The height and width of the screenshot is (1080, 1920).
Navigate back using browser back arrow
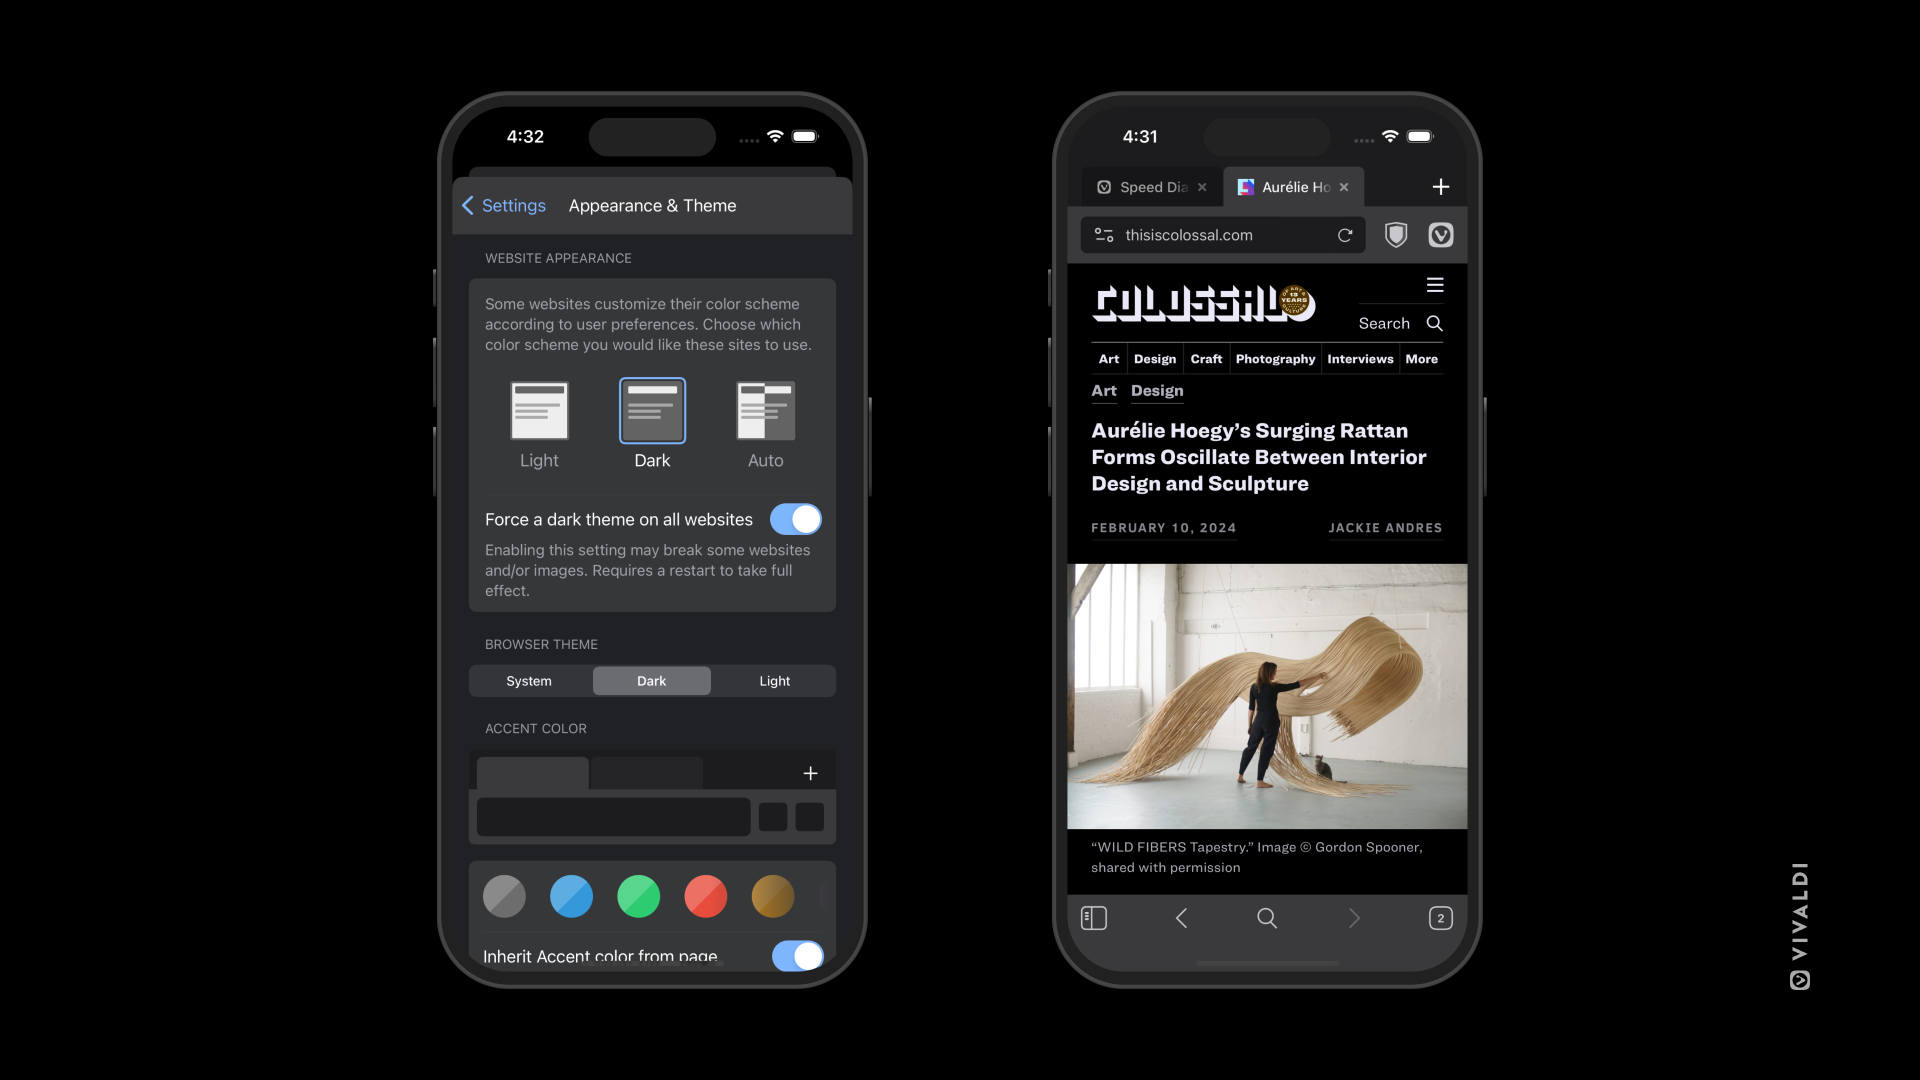click(1180, 918)
